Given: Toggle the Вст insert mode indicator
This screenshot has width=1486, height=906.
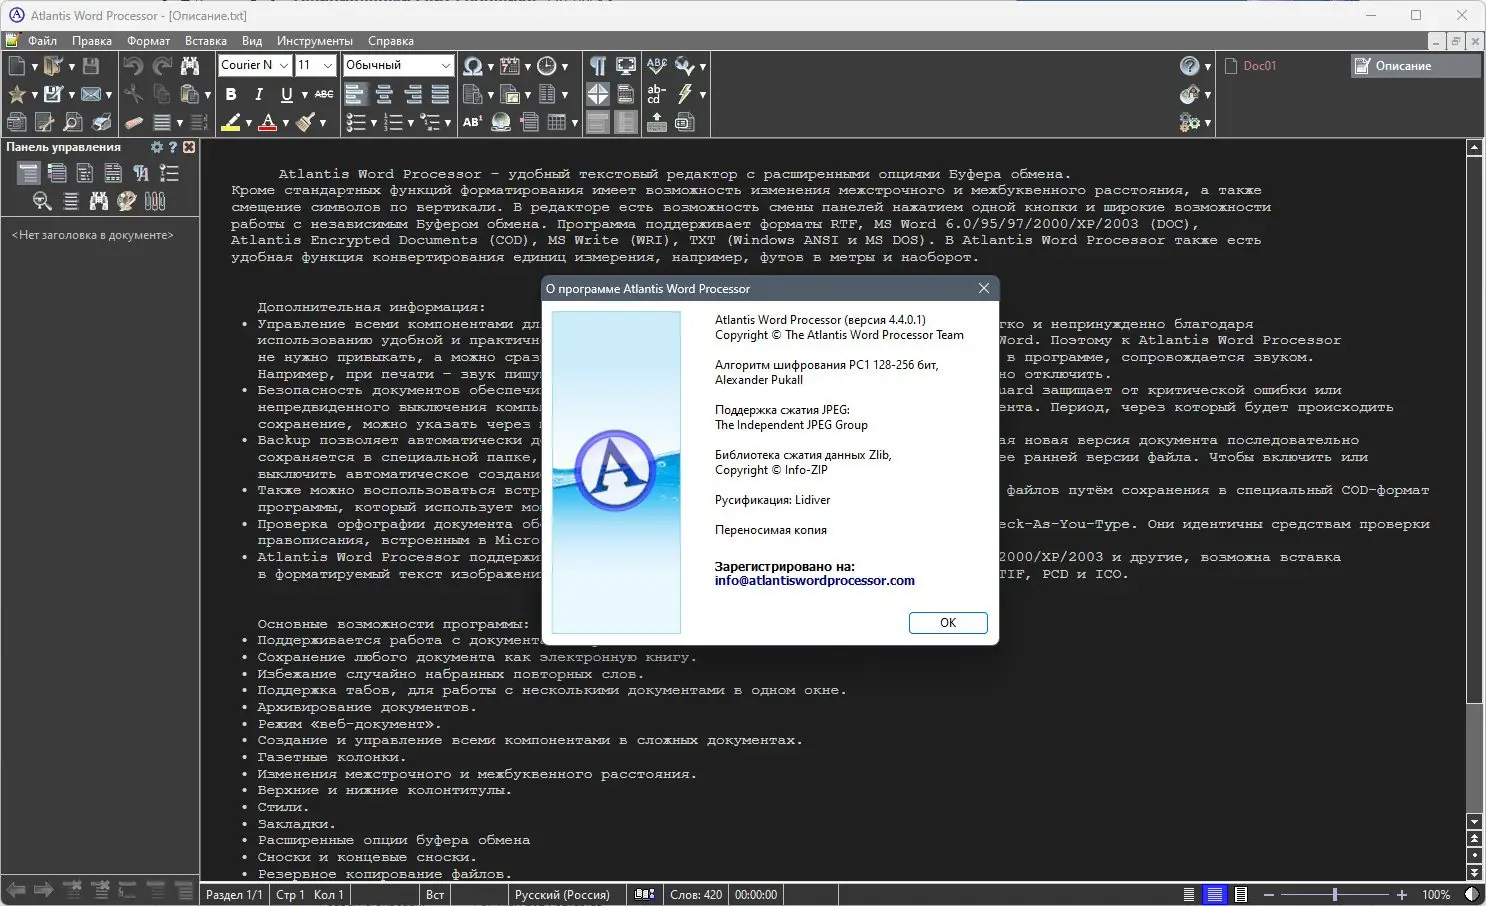Looking at the screenshot, I should point(435,895).
